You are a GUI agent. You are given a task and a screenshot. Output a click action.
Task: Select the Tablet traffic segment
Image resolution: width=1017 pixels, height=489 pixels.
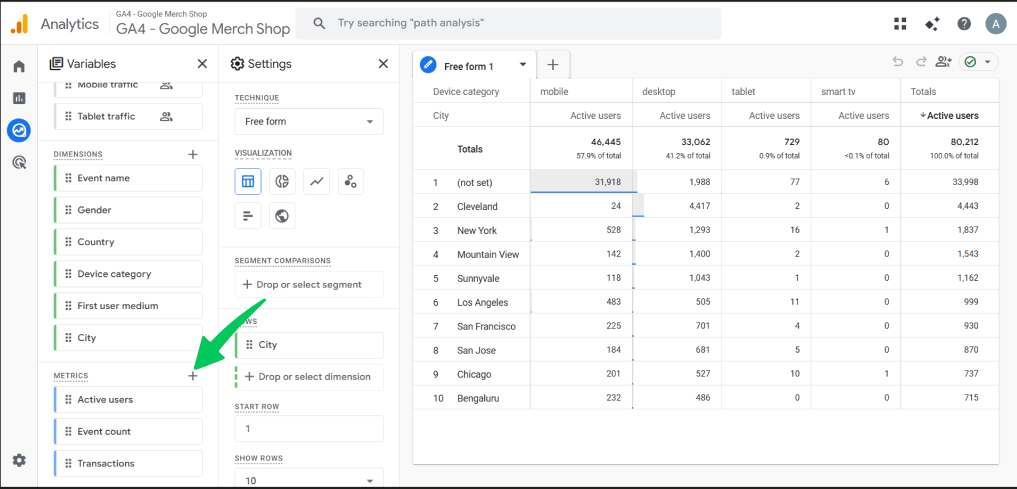click(x=128, y=116)
